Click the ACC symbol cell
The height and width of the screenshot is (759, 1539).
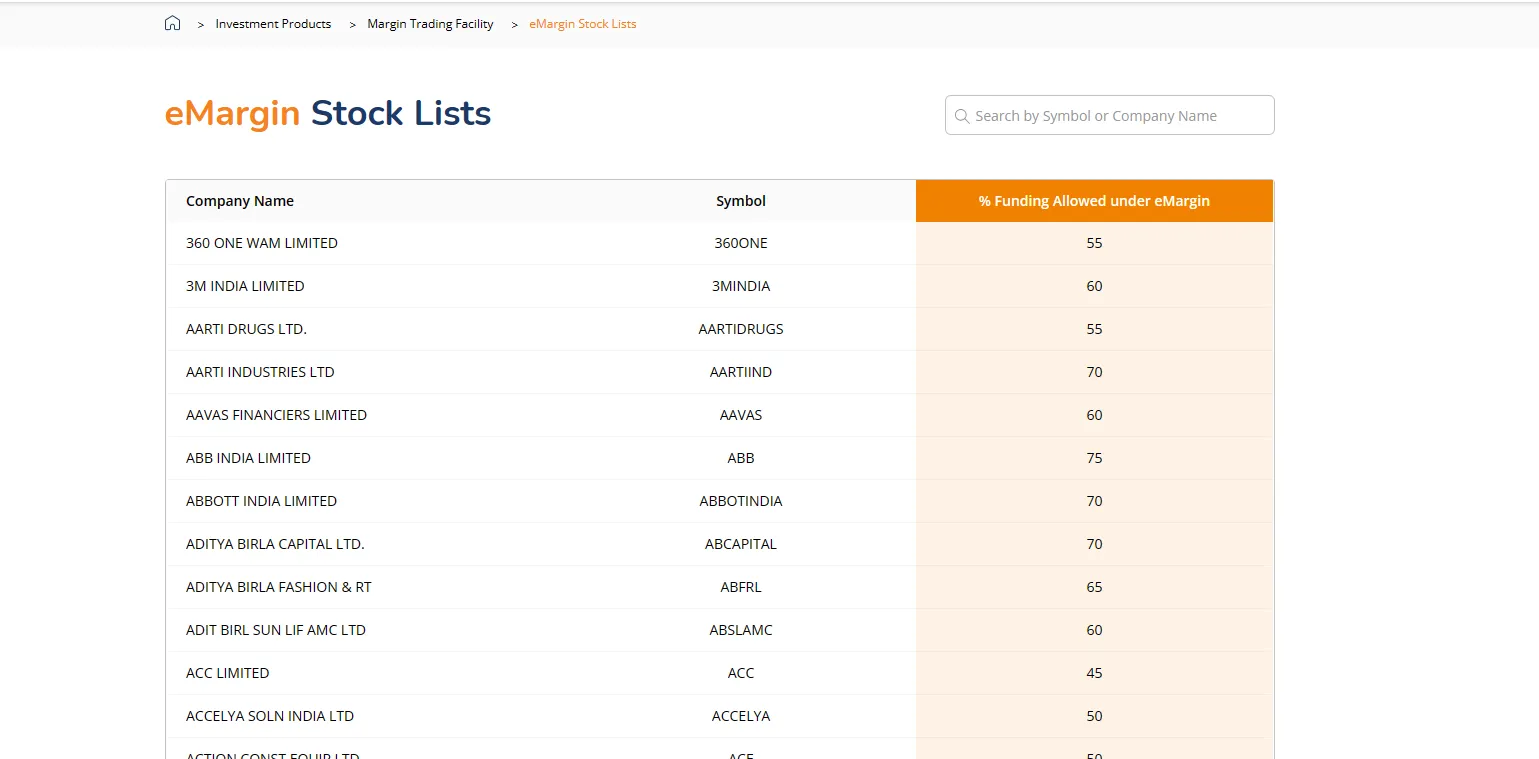(x=741, y=673)
